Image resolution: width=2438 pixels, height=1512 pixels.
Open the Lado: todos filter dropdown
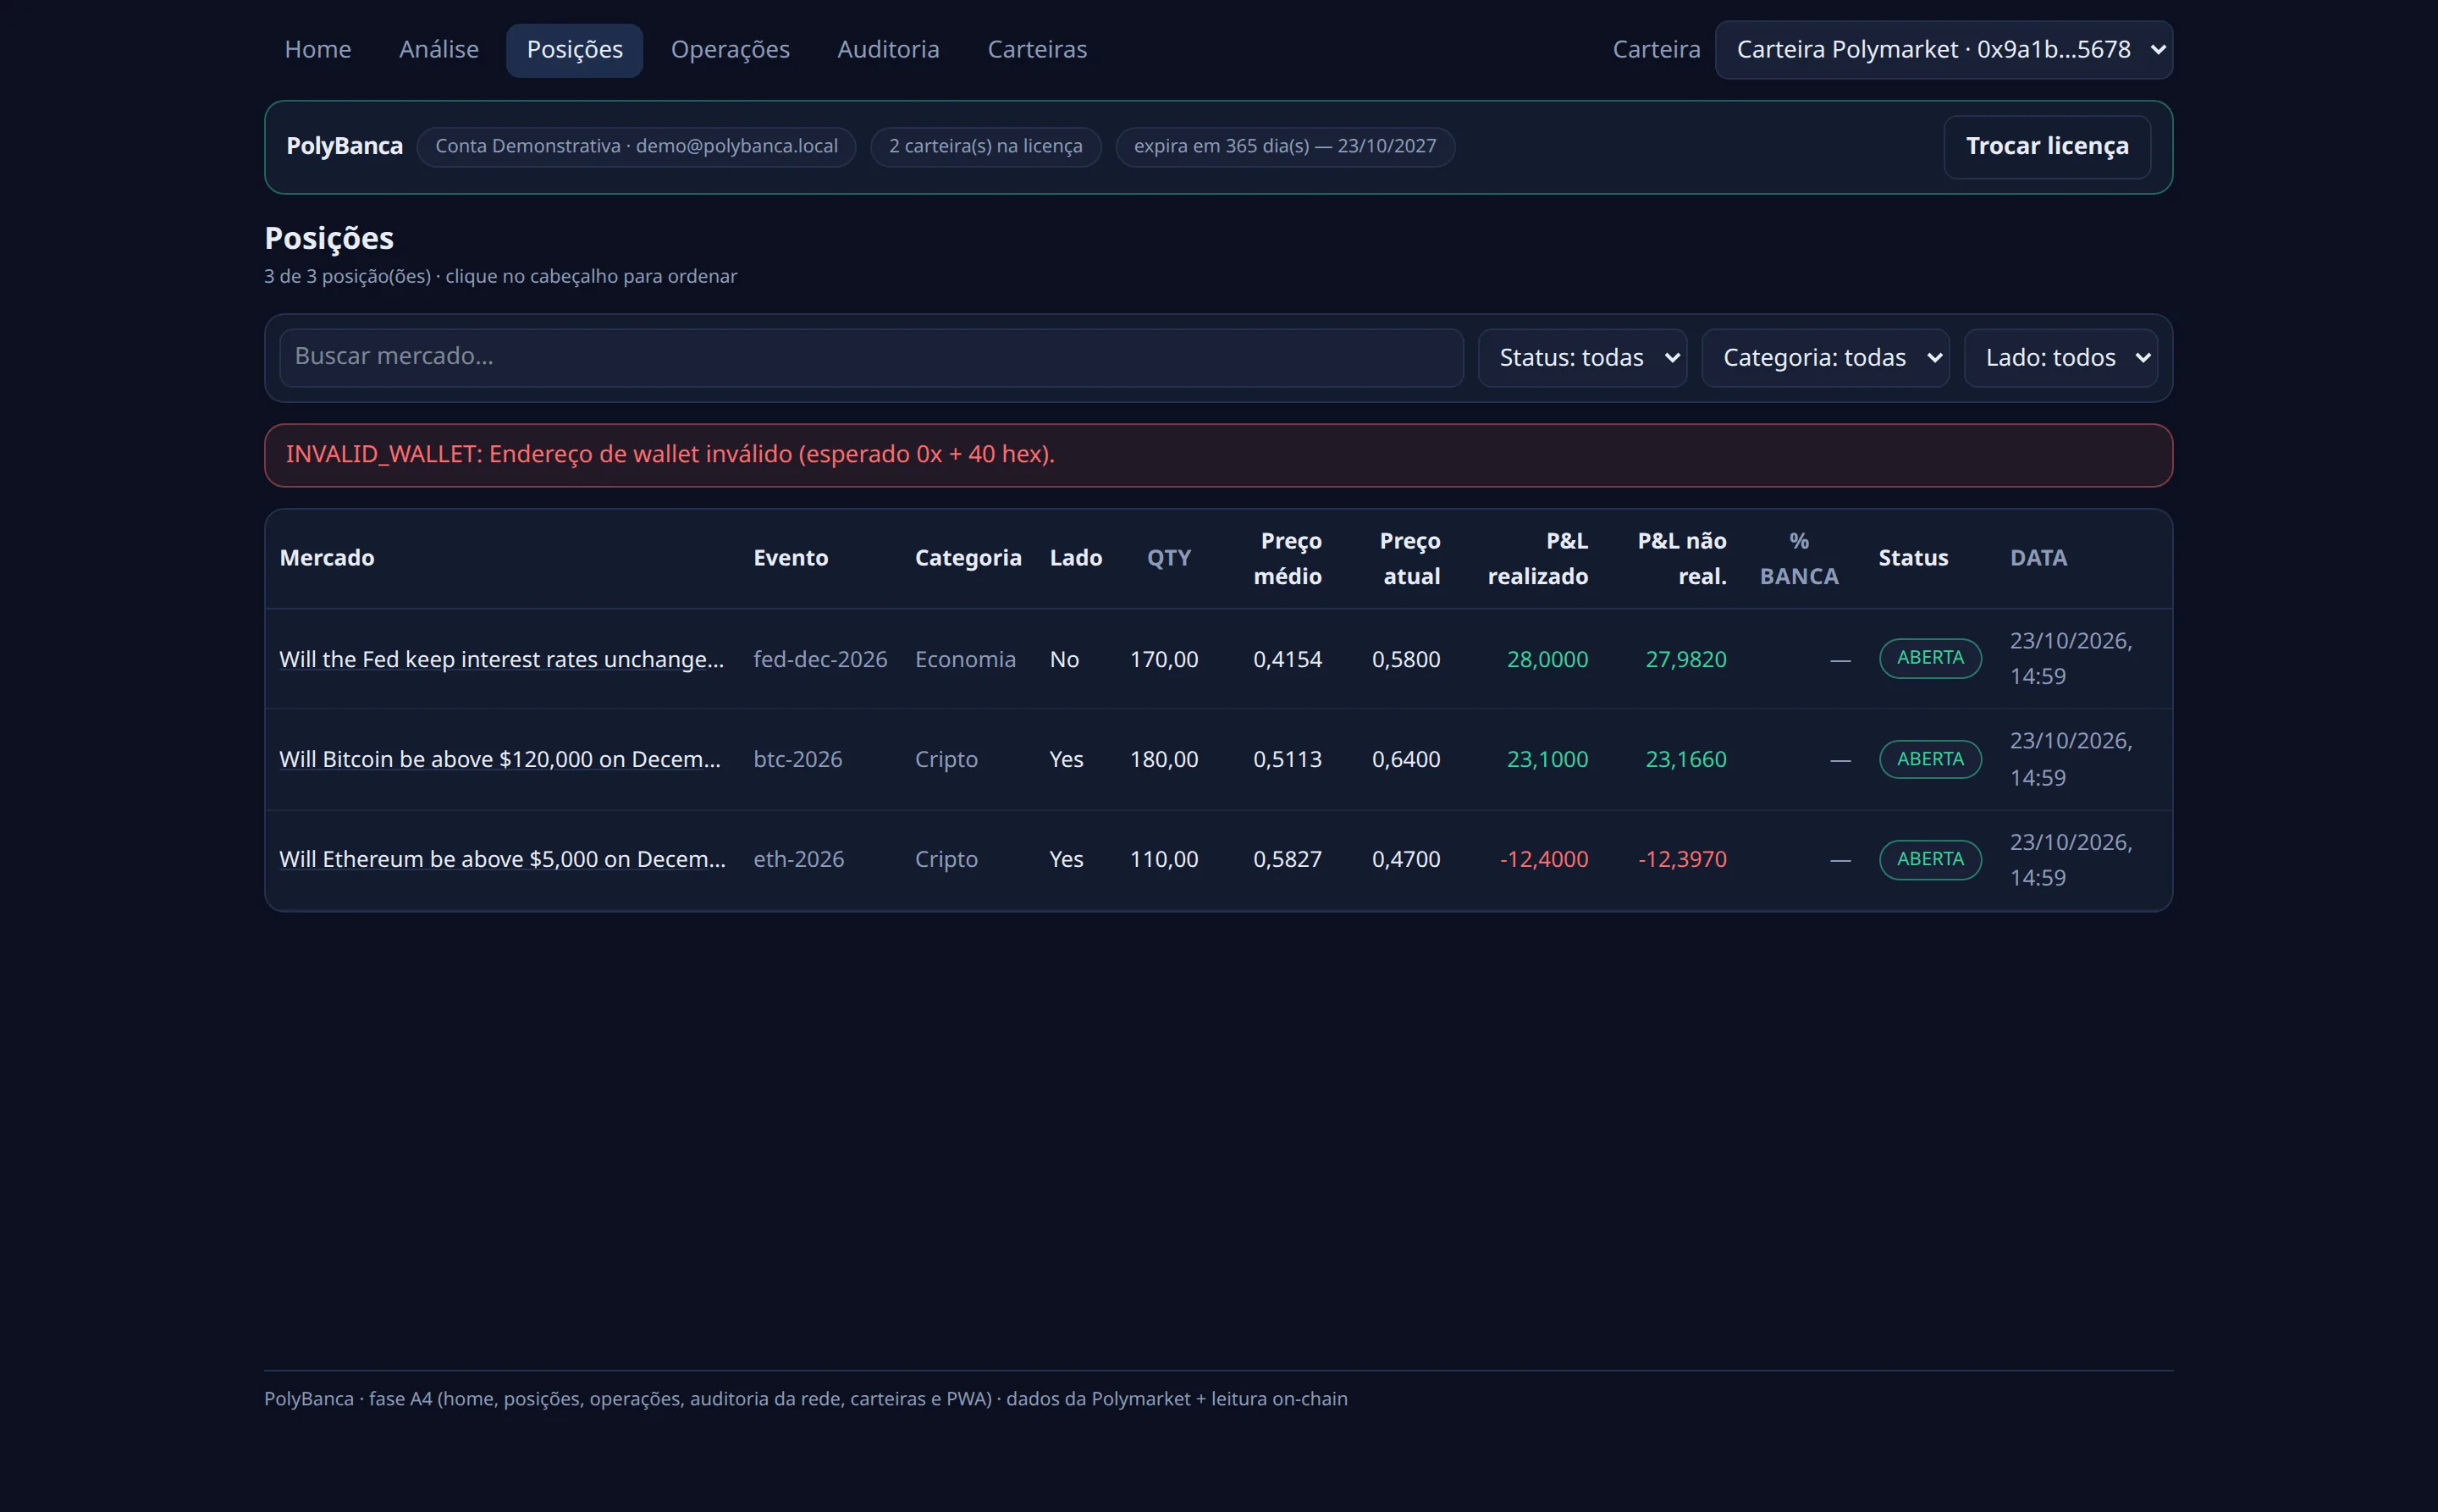click(2060, 358)
